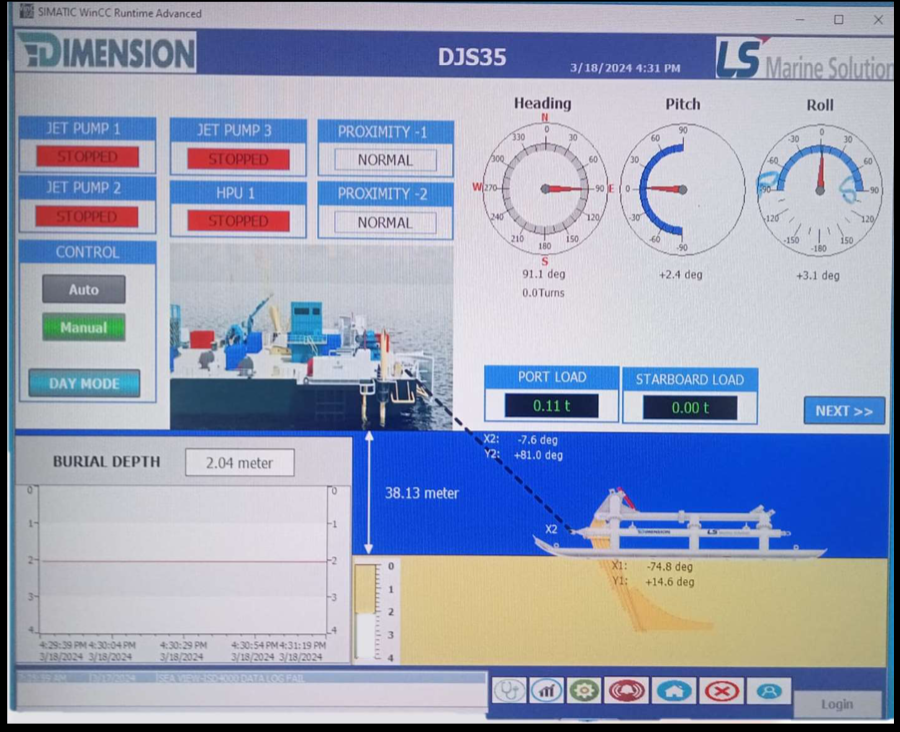The width and height of the screenshot is (900, 732).
Task: Open settings with the green gear icon
Action: point(584,690)
